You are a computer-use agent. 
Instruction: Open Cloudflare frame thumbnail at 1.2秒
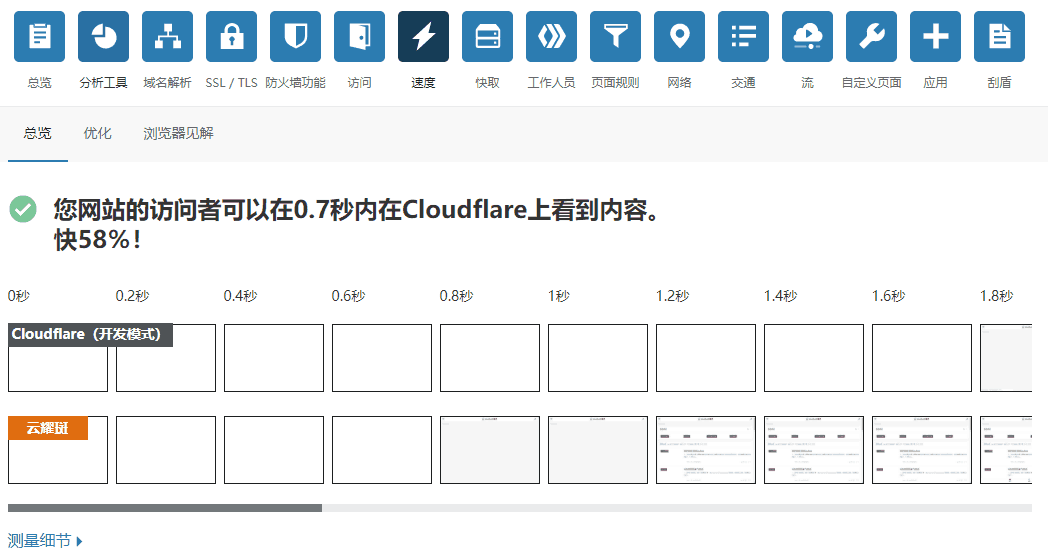706,358
